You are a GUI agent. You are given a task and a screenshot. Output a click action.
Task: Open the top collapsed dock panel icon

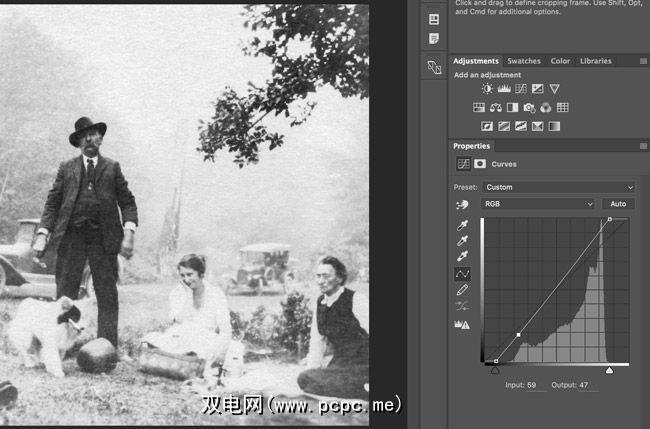[x=434, y=19]
